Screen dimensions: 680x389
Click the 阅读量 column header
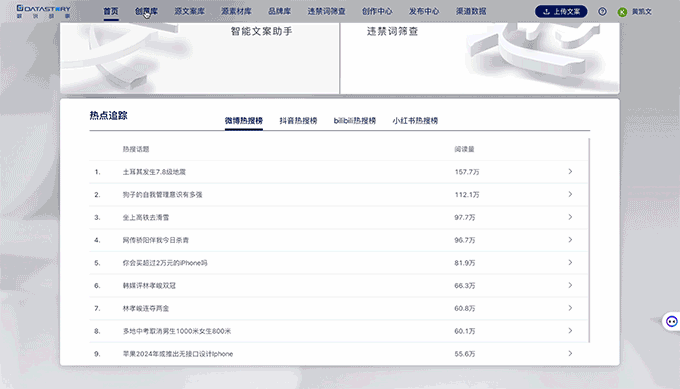pos(464,149)
